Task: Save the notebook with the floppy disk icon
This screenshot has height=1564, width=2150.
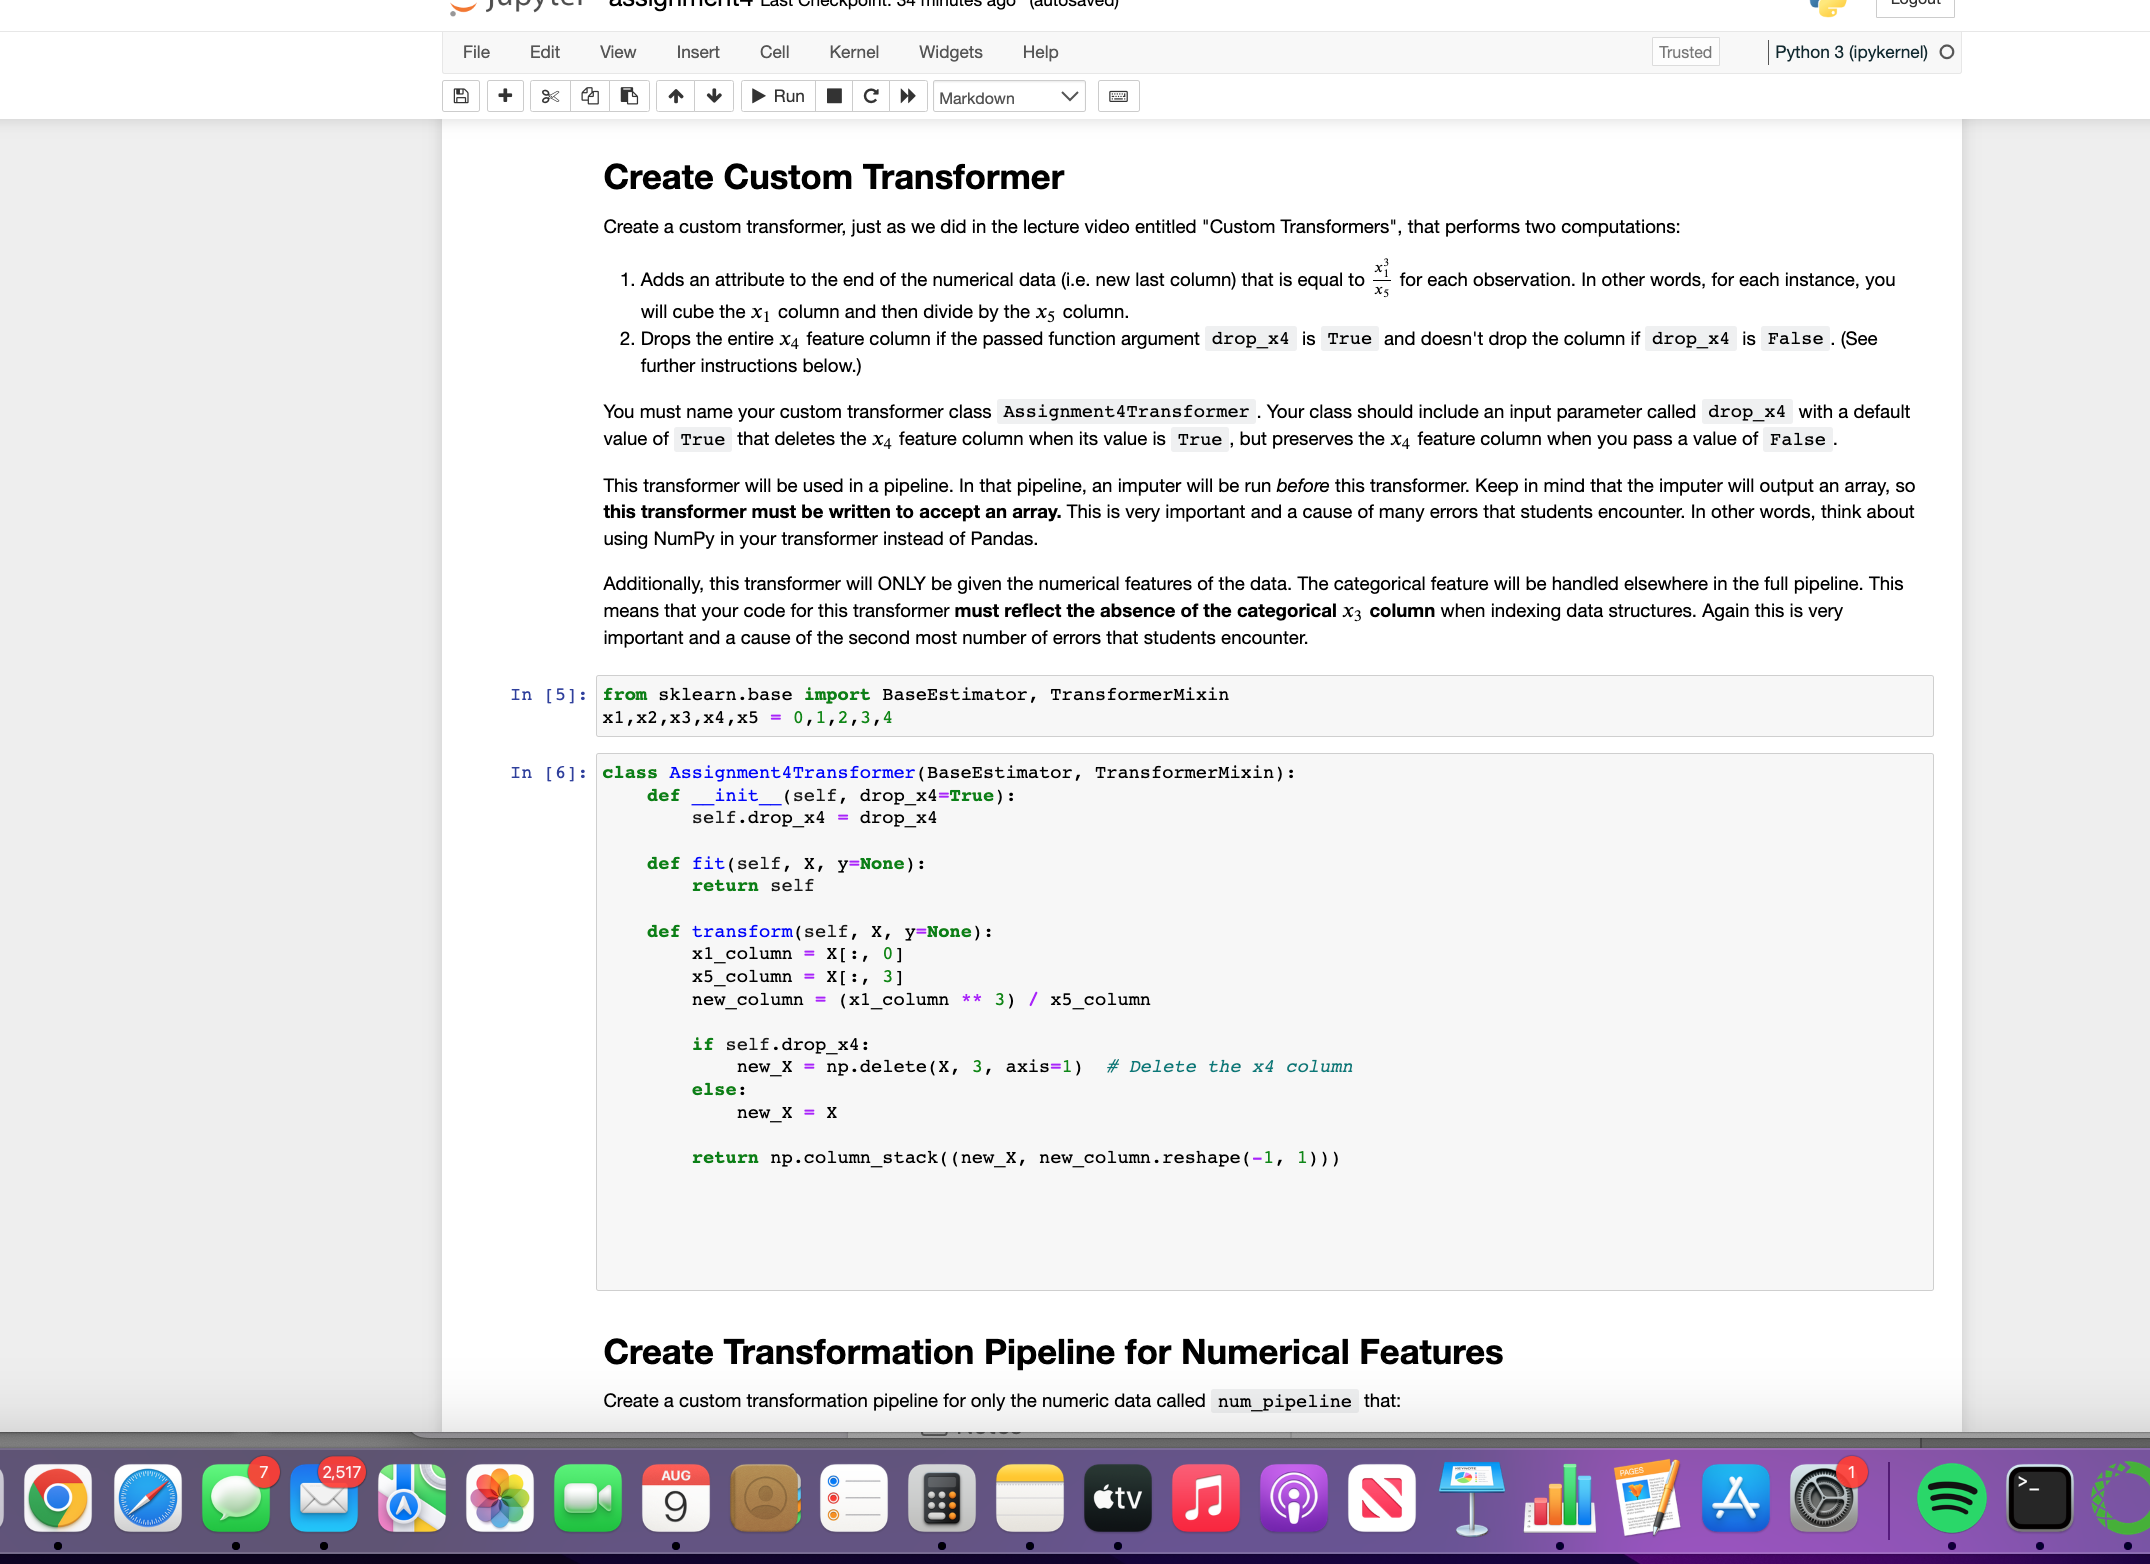Action: 460,96
